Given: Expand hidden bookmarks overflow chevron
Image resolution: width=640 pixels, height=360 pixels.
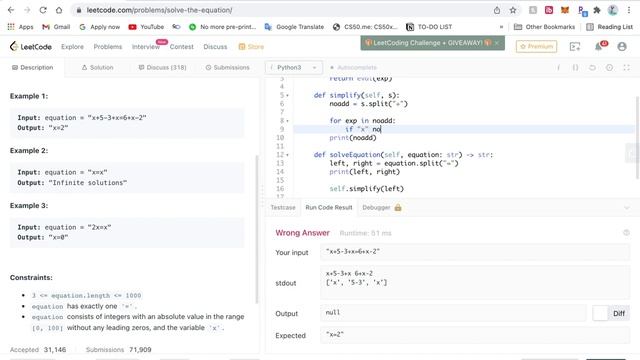Looking at the screenshot, I should (501, 27).
